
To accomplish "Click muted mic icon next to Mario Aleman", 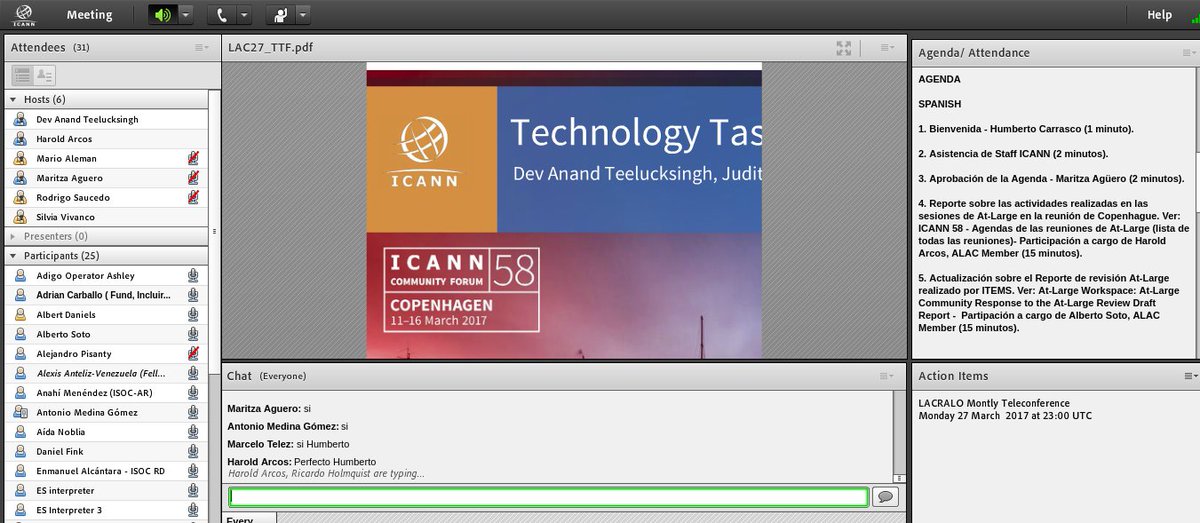I will pyautogui.click(x=193, y=158).
